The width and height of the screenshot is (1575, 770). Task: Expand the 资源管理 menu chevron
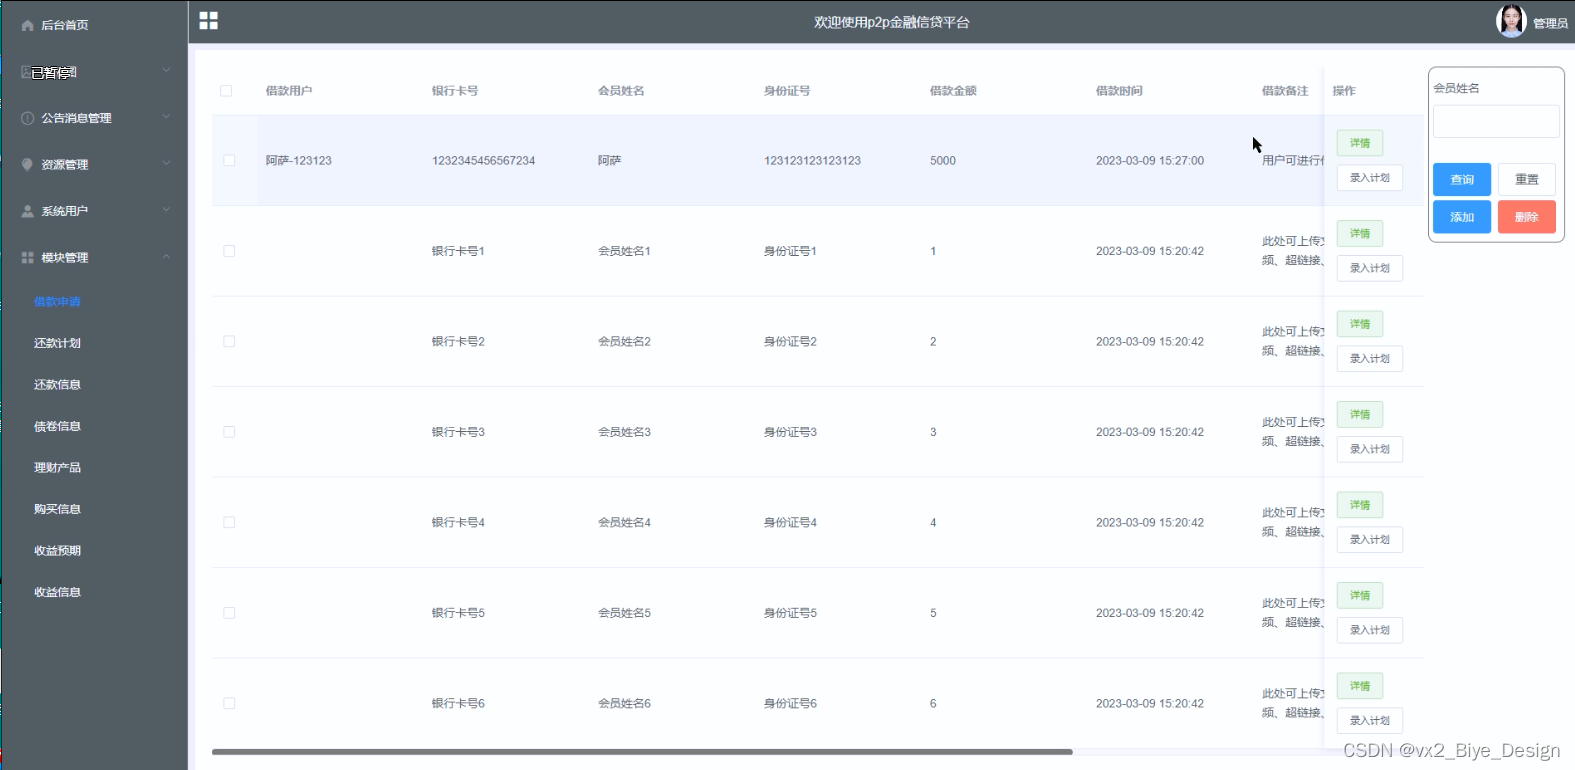click(x=166, y=163)
